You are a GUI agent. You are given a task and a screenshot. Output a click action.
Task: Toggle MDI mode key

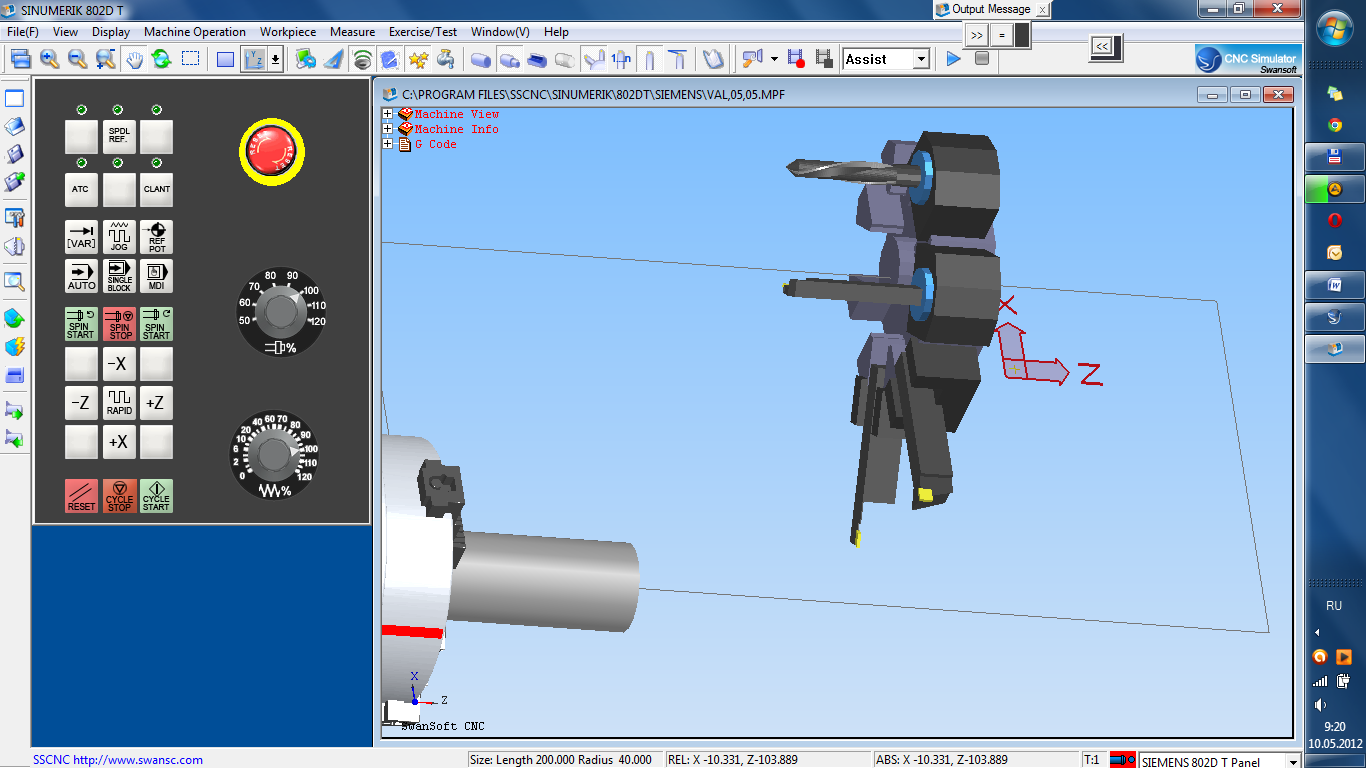(x=156, y=276)
